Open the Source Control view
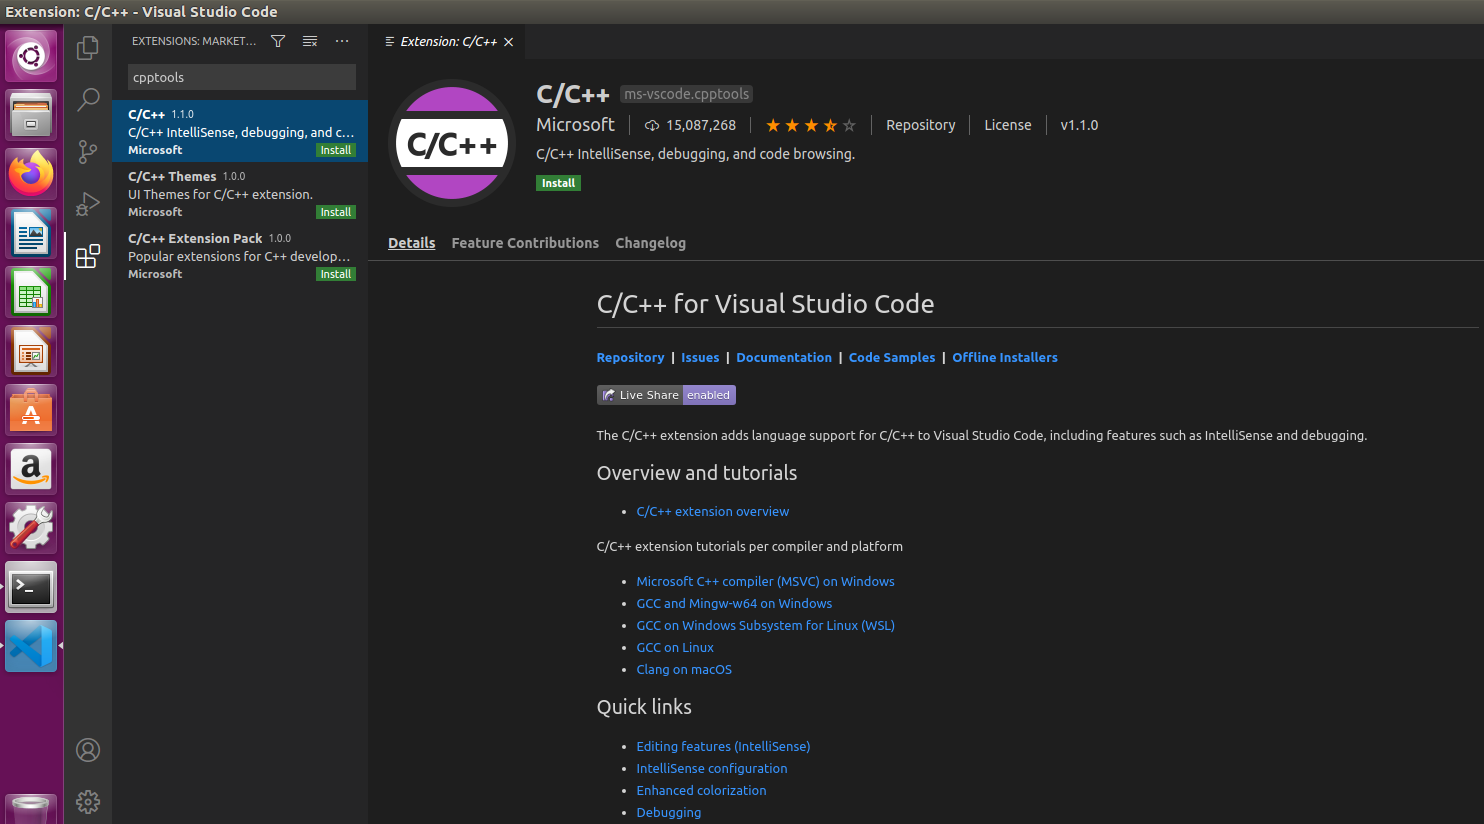Viewport: 1484px width, 824px height. [88, 152]
